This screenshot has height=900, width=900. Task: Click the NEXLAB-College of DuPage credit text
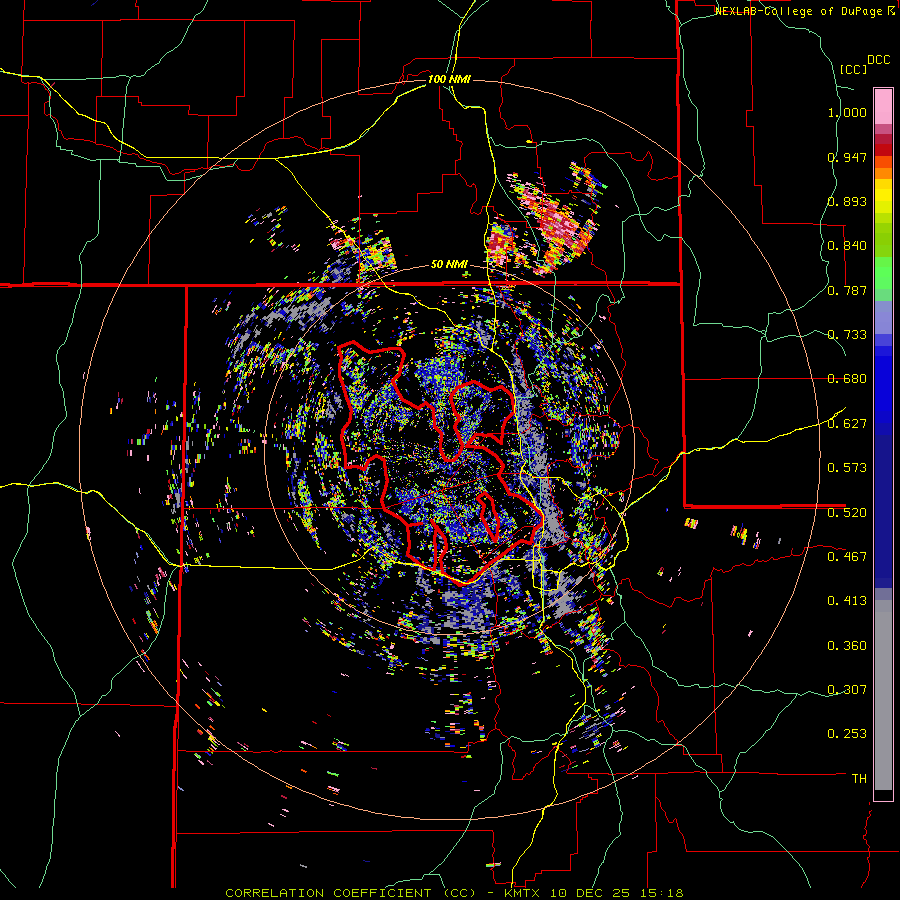pos(799,11)
